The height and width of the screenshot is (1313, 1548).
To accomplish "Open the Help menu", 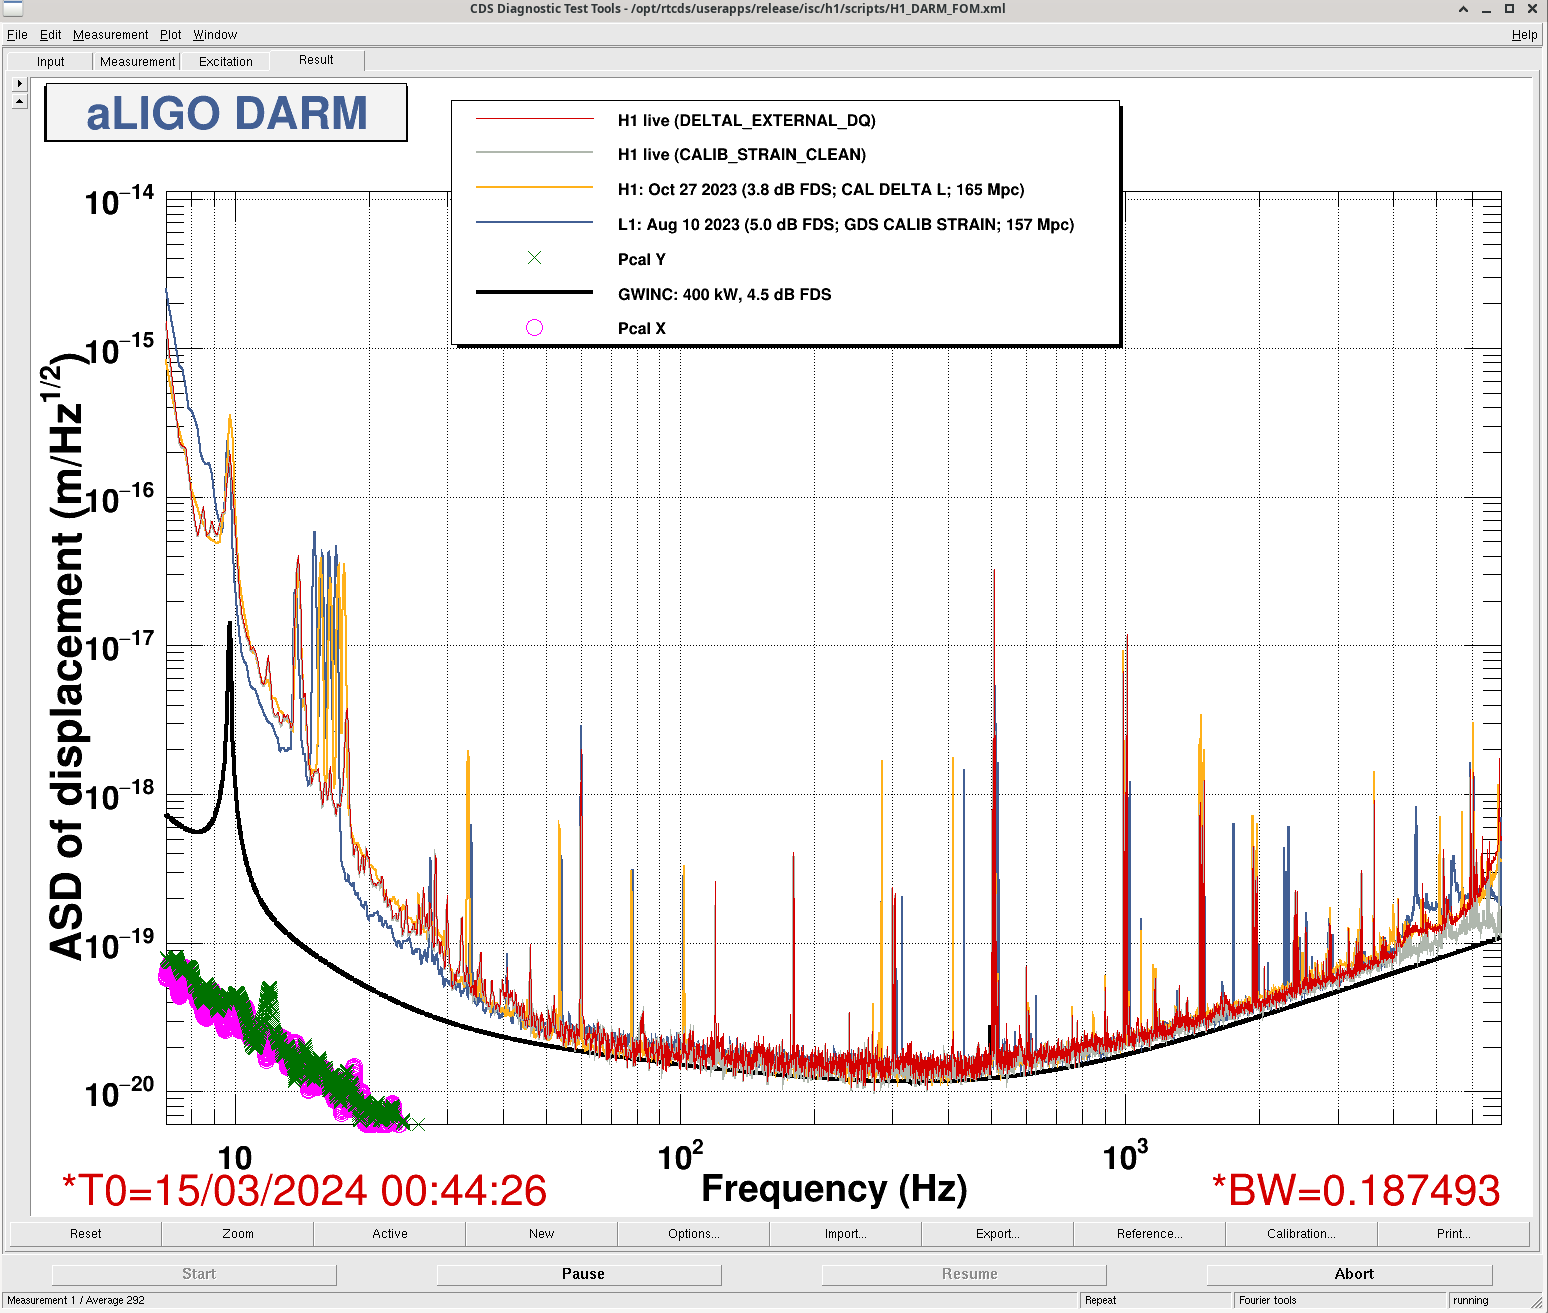I will 1524,35.
